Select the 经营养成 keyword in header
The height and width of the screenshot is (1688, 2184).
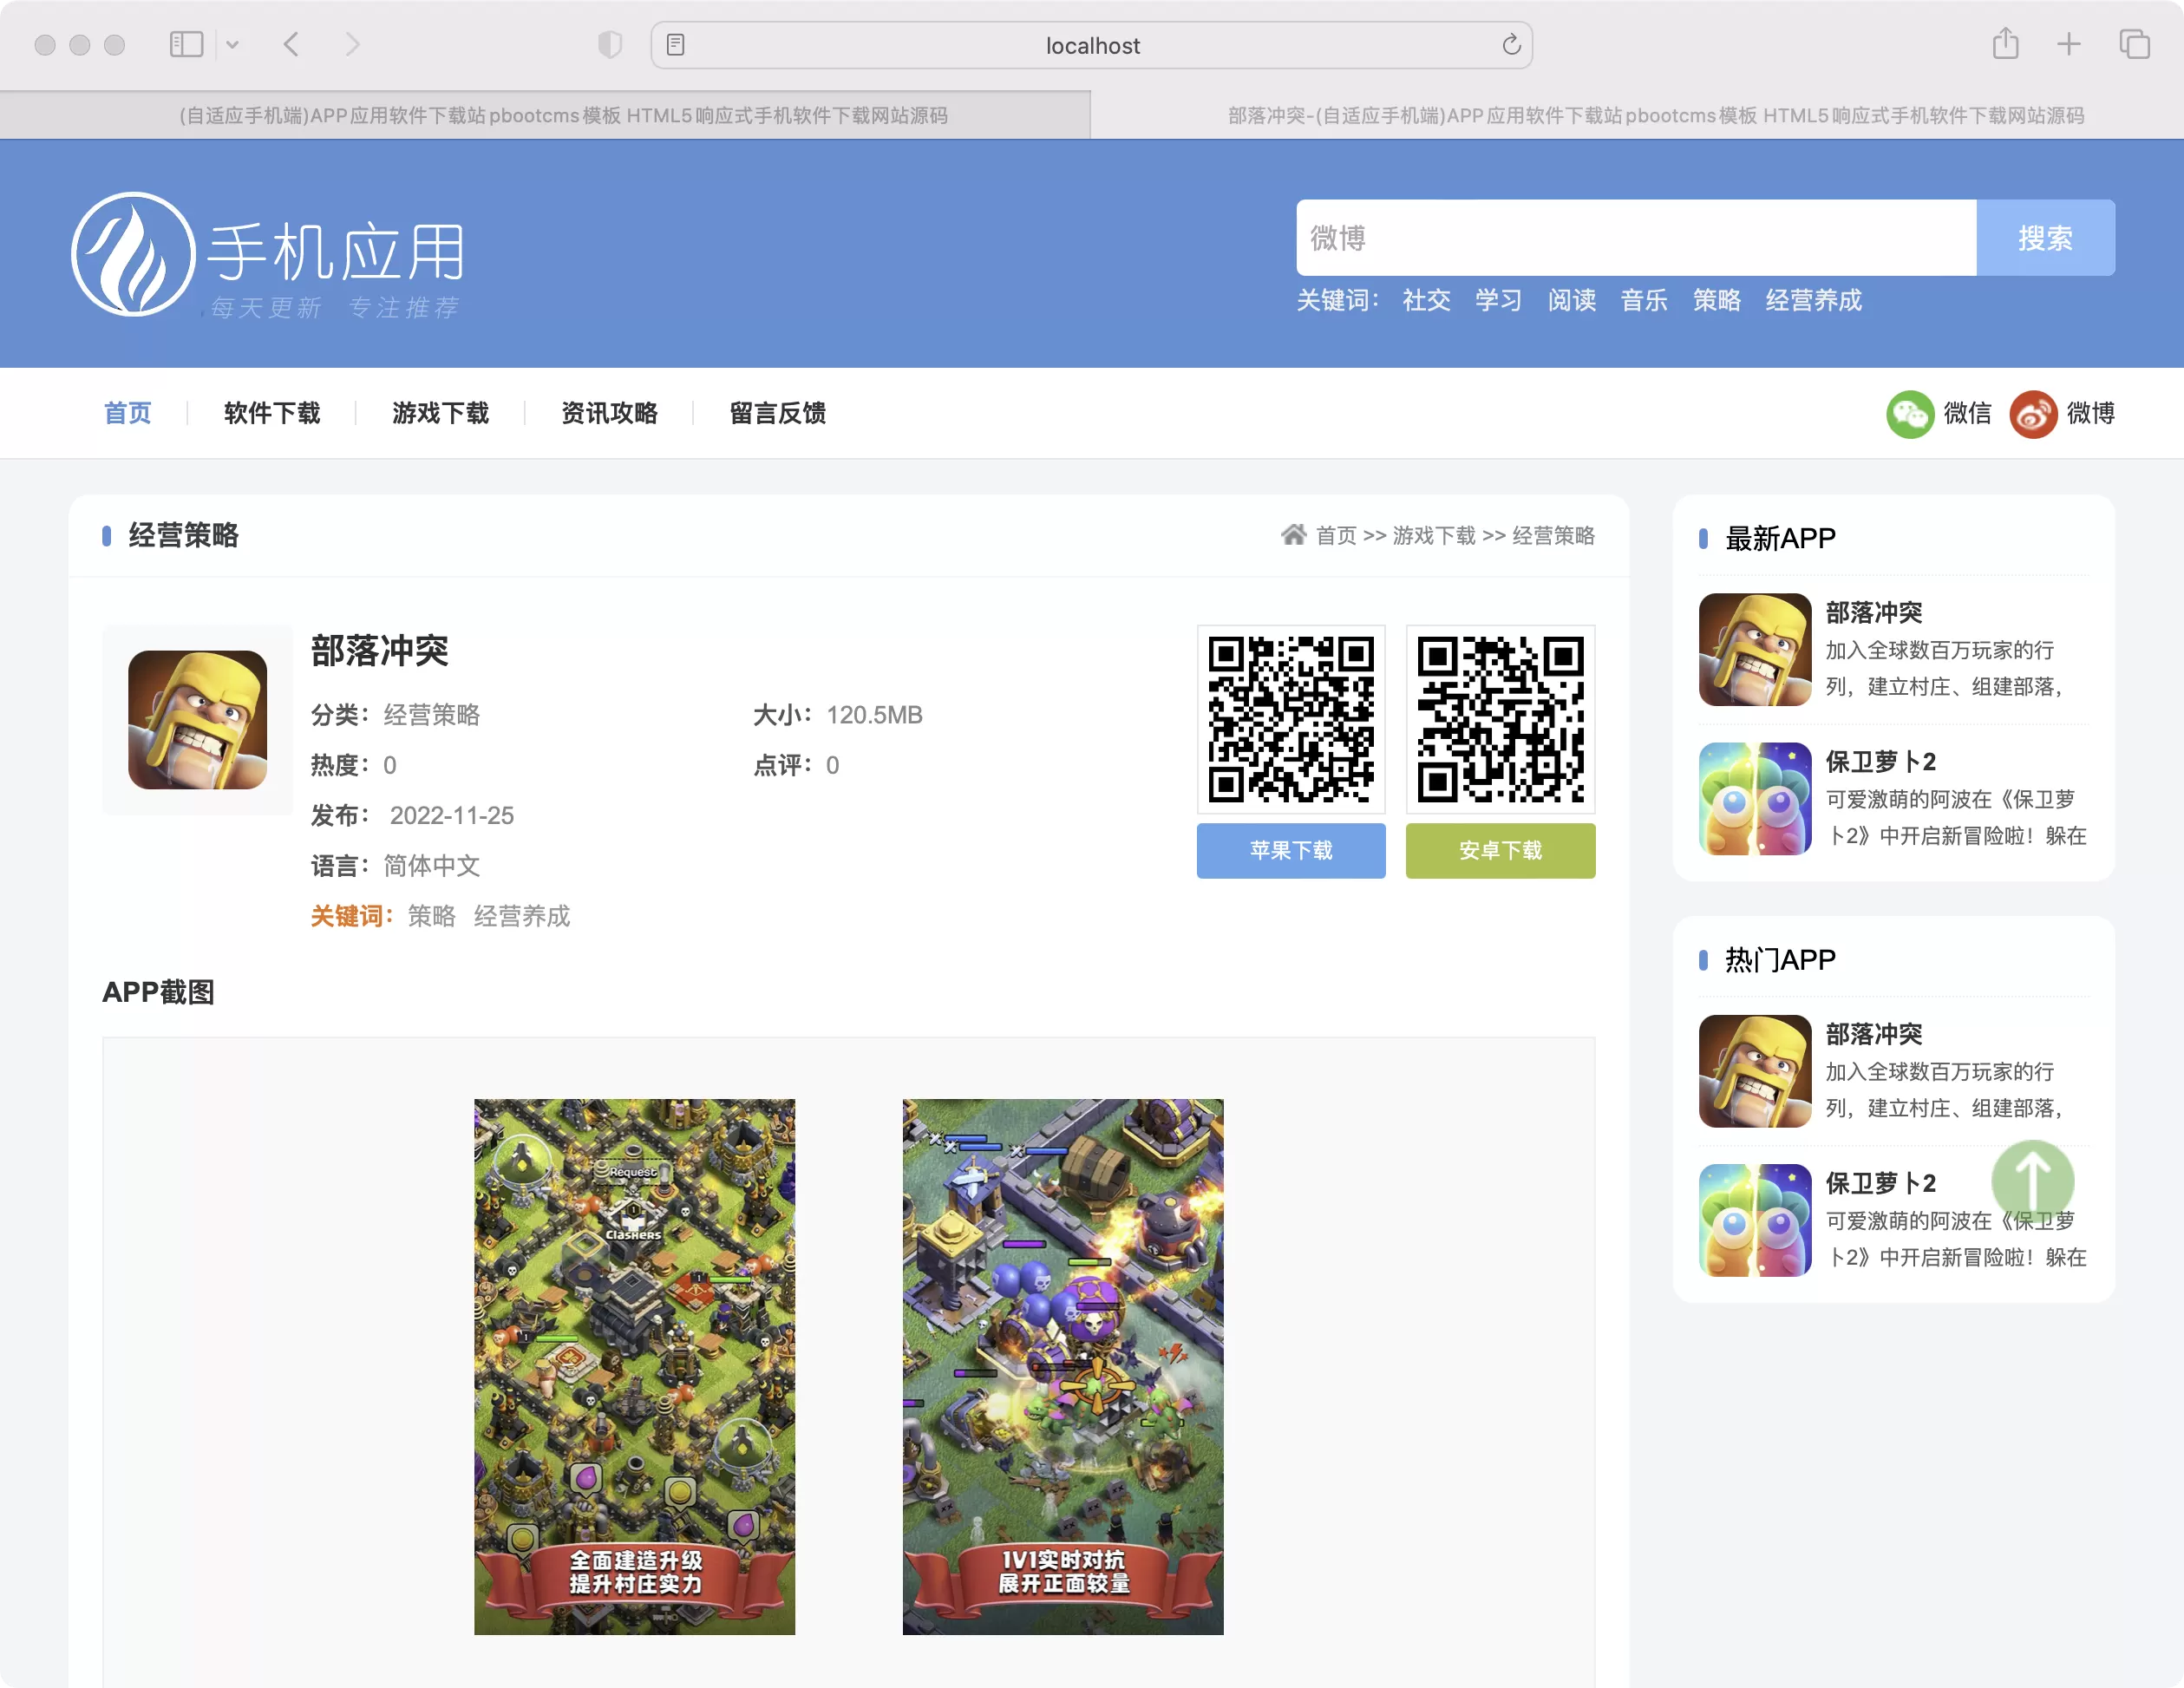[x=1813, y=300]
